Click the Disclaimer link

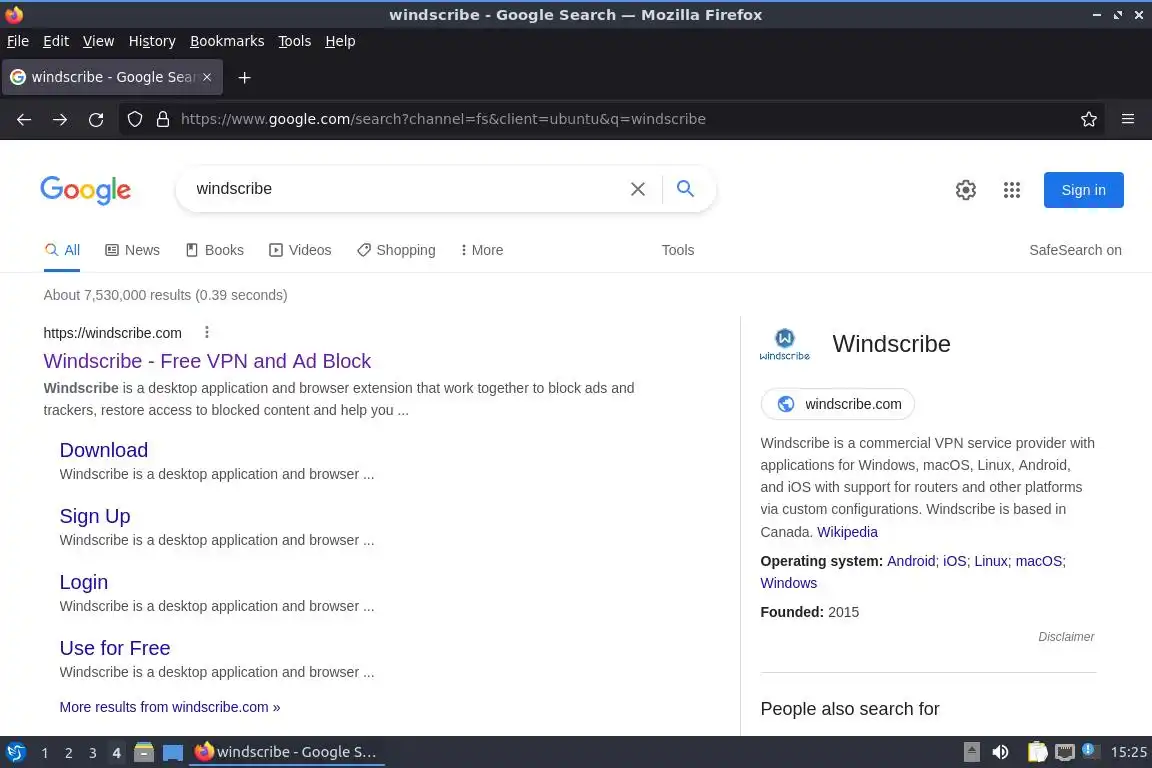1066,636
